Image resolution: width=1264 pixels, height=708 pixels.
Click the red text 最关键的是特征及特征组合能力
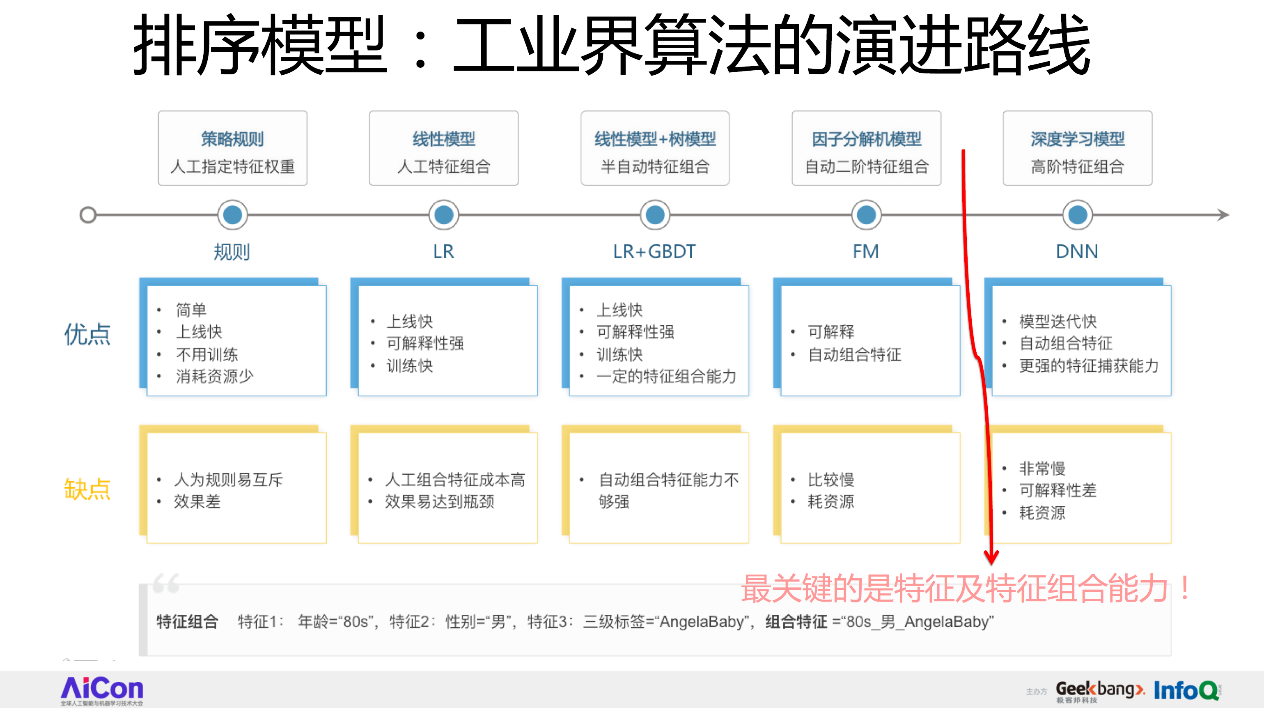point(963,590)
